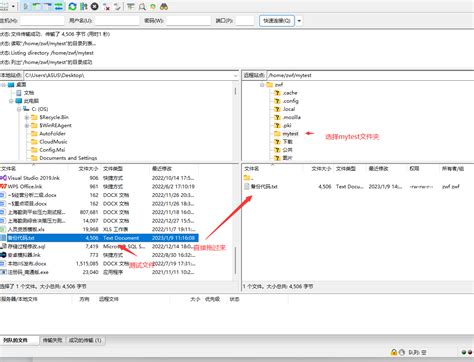
Task: Sort local files by size column header
Action: tap(88, 169)
